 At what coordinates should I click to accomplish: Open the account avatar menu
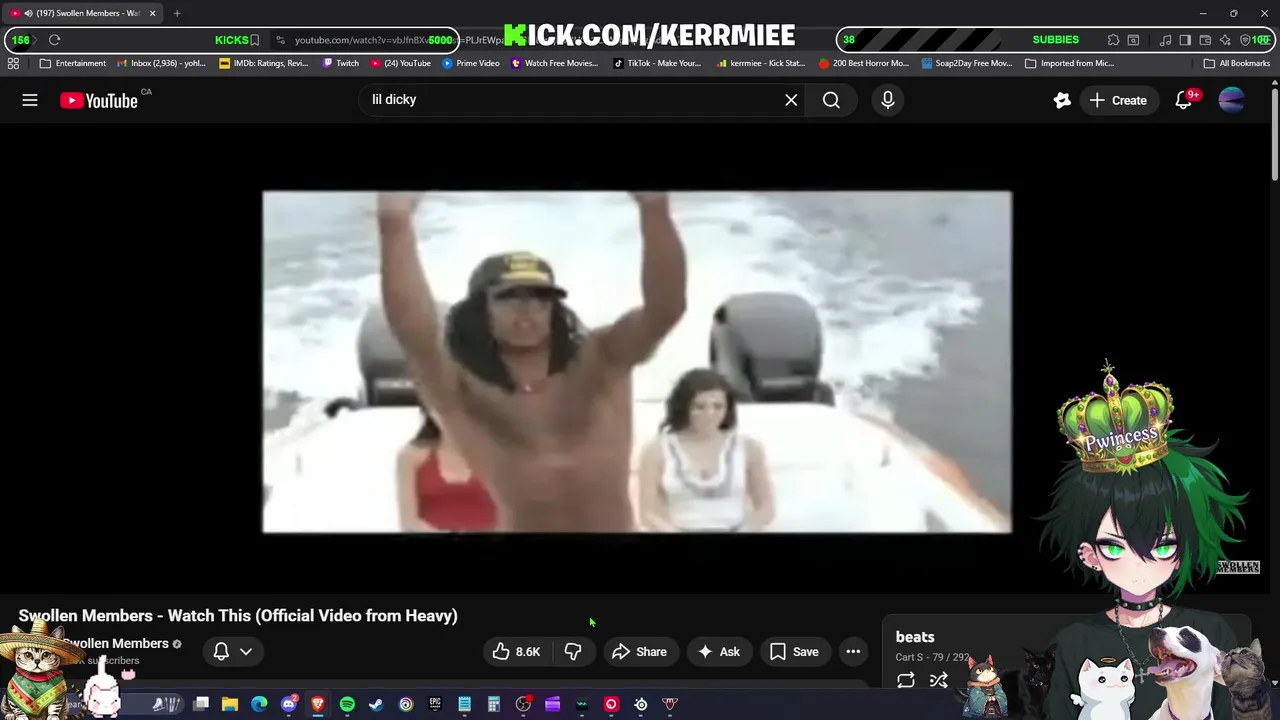[1232, 100]
